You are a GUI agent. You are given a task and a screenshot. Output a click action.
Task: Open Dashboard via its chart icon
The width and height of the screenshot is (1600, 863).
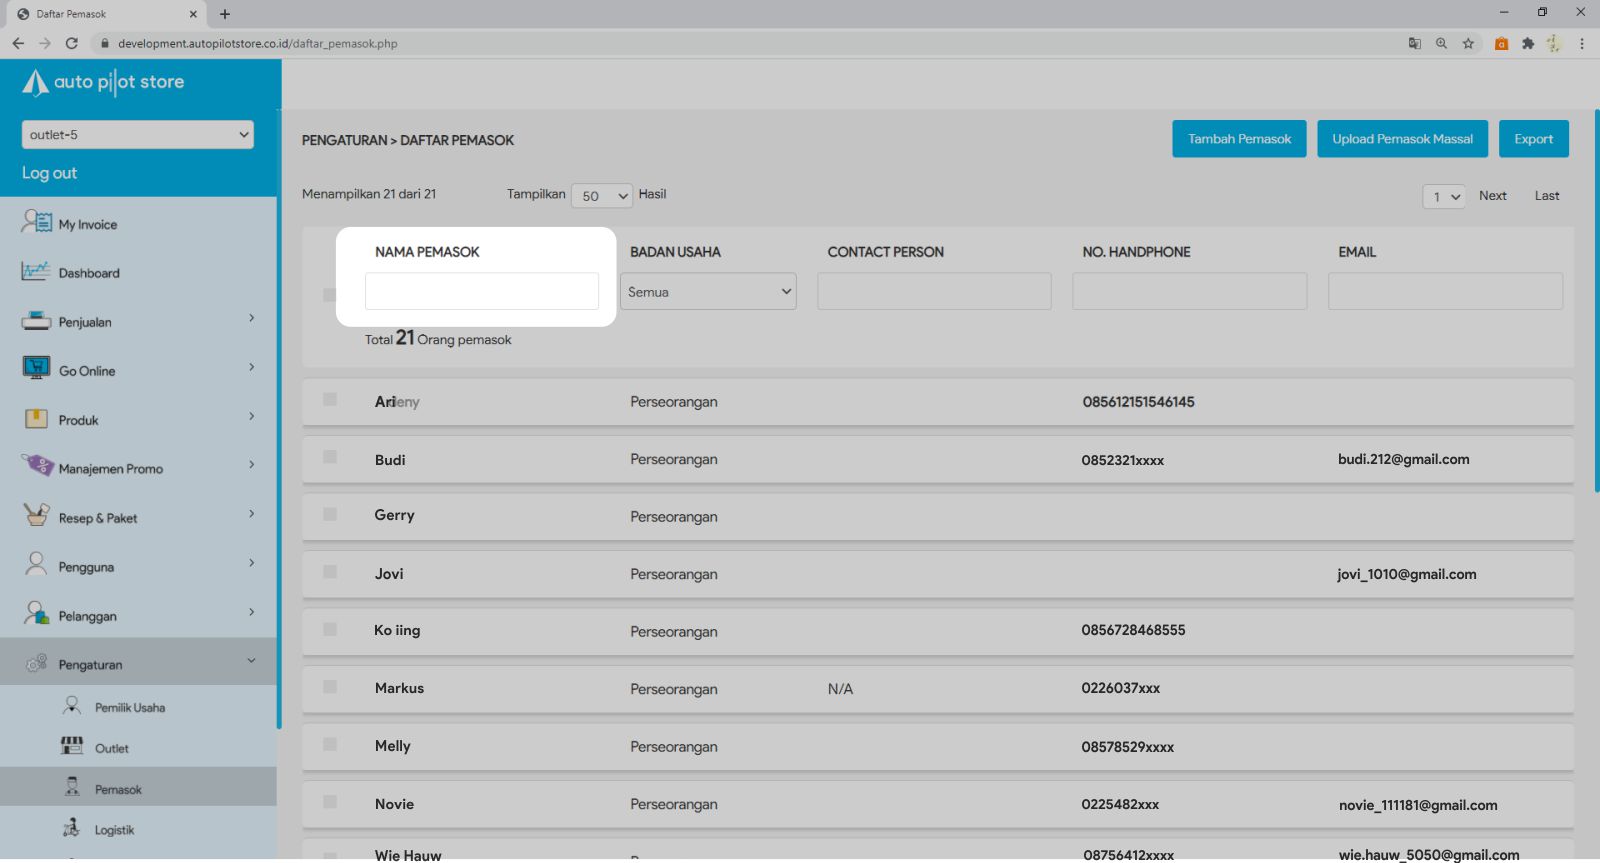tap(36, 271)
